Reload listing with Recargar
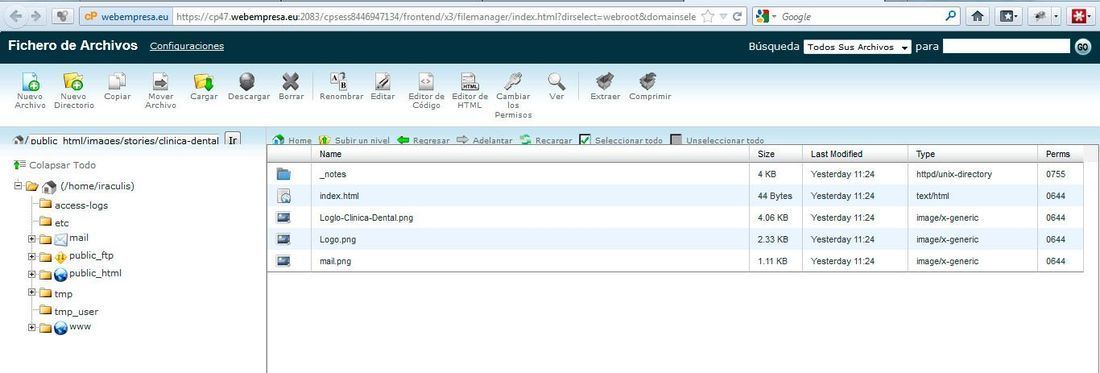 point(546,140)
